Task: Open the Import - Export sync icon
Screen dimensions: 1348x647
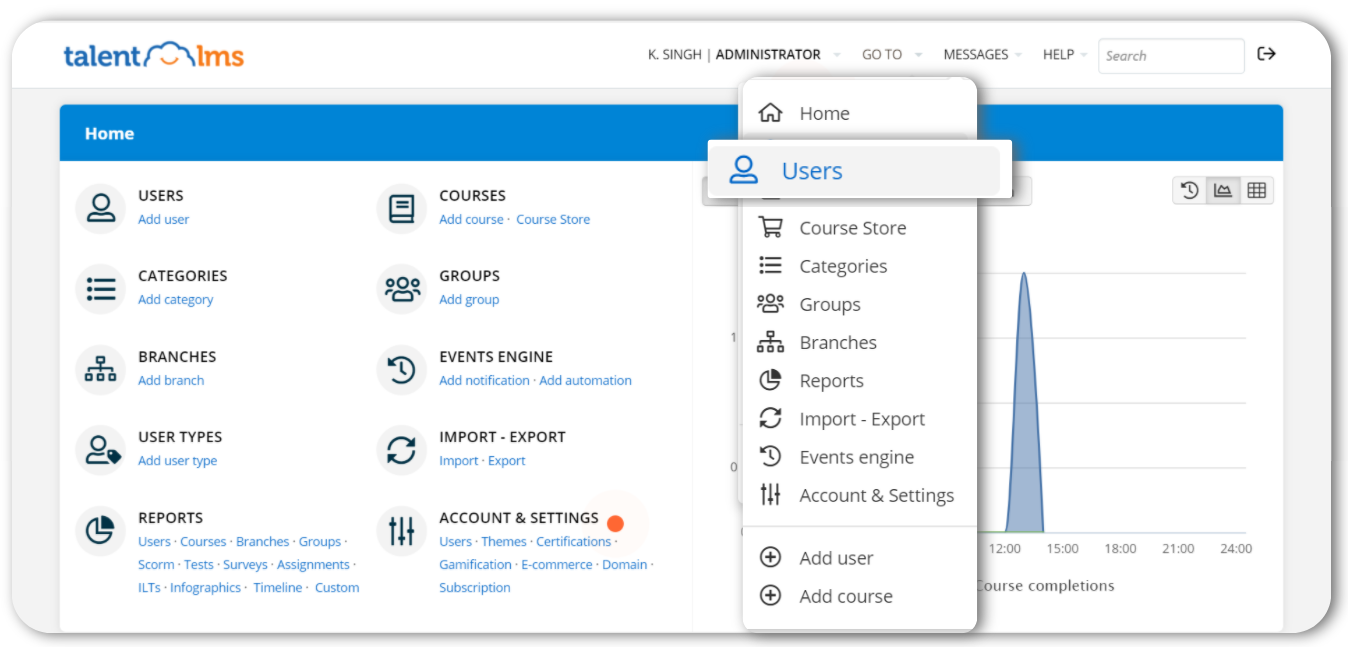Action: point(401,450)
